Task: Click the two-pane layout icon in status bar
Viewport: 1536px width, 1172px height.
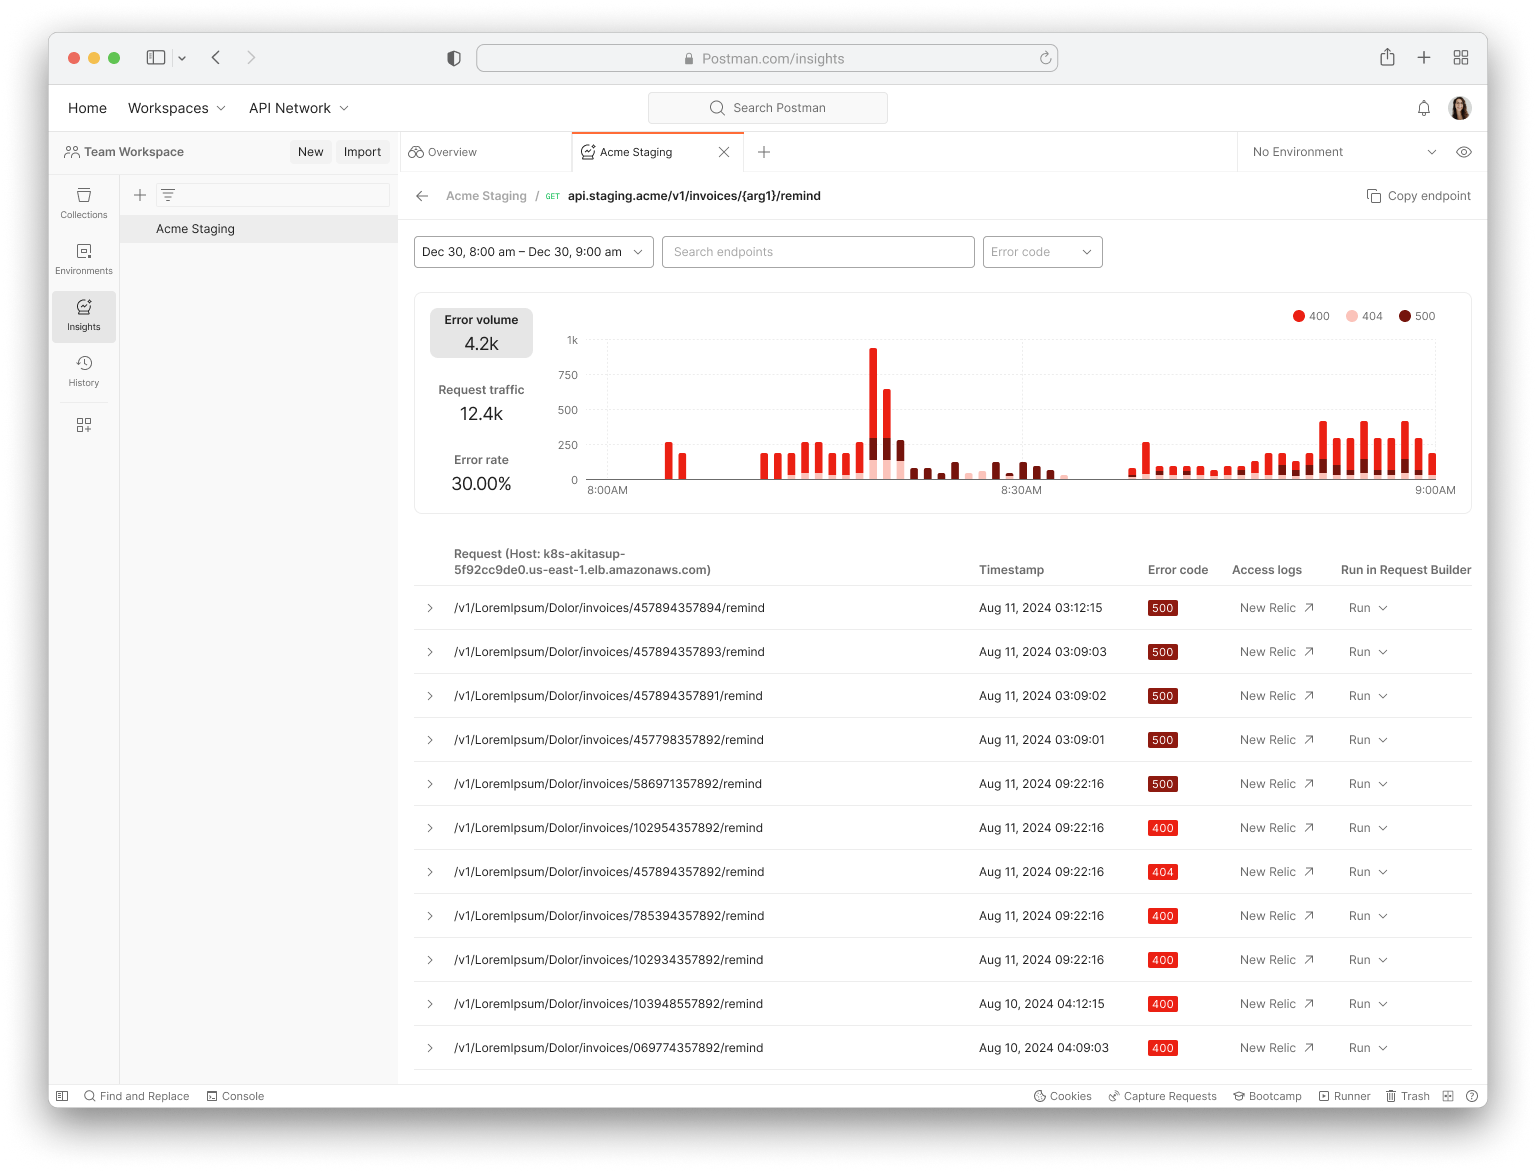Action: [x=1448, y=1096]
